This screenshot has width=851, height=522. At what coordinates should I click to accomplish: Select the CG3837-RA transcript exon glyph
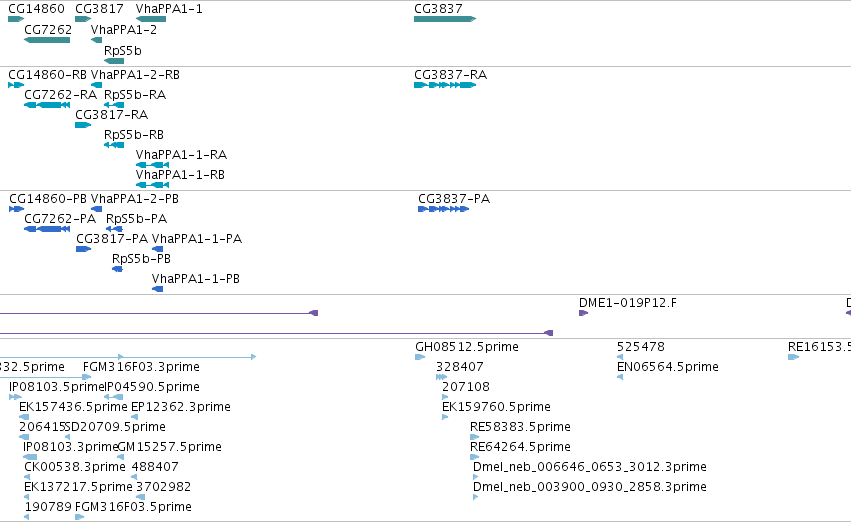tap(445, 85)
